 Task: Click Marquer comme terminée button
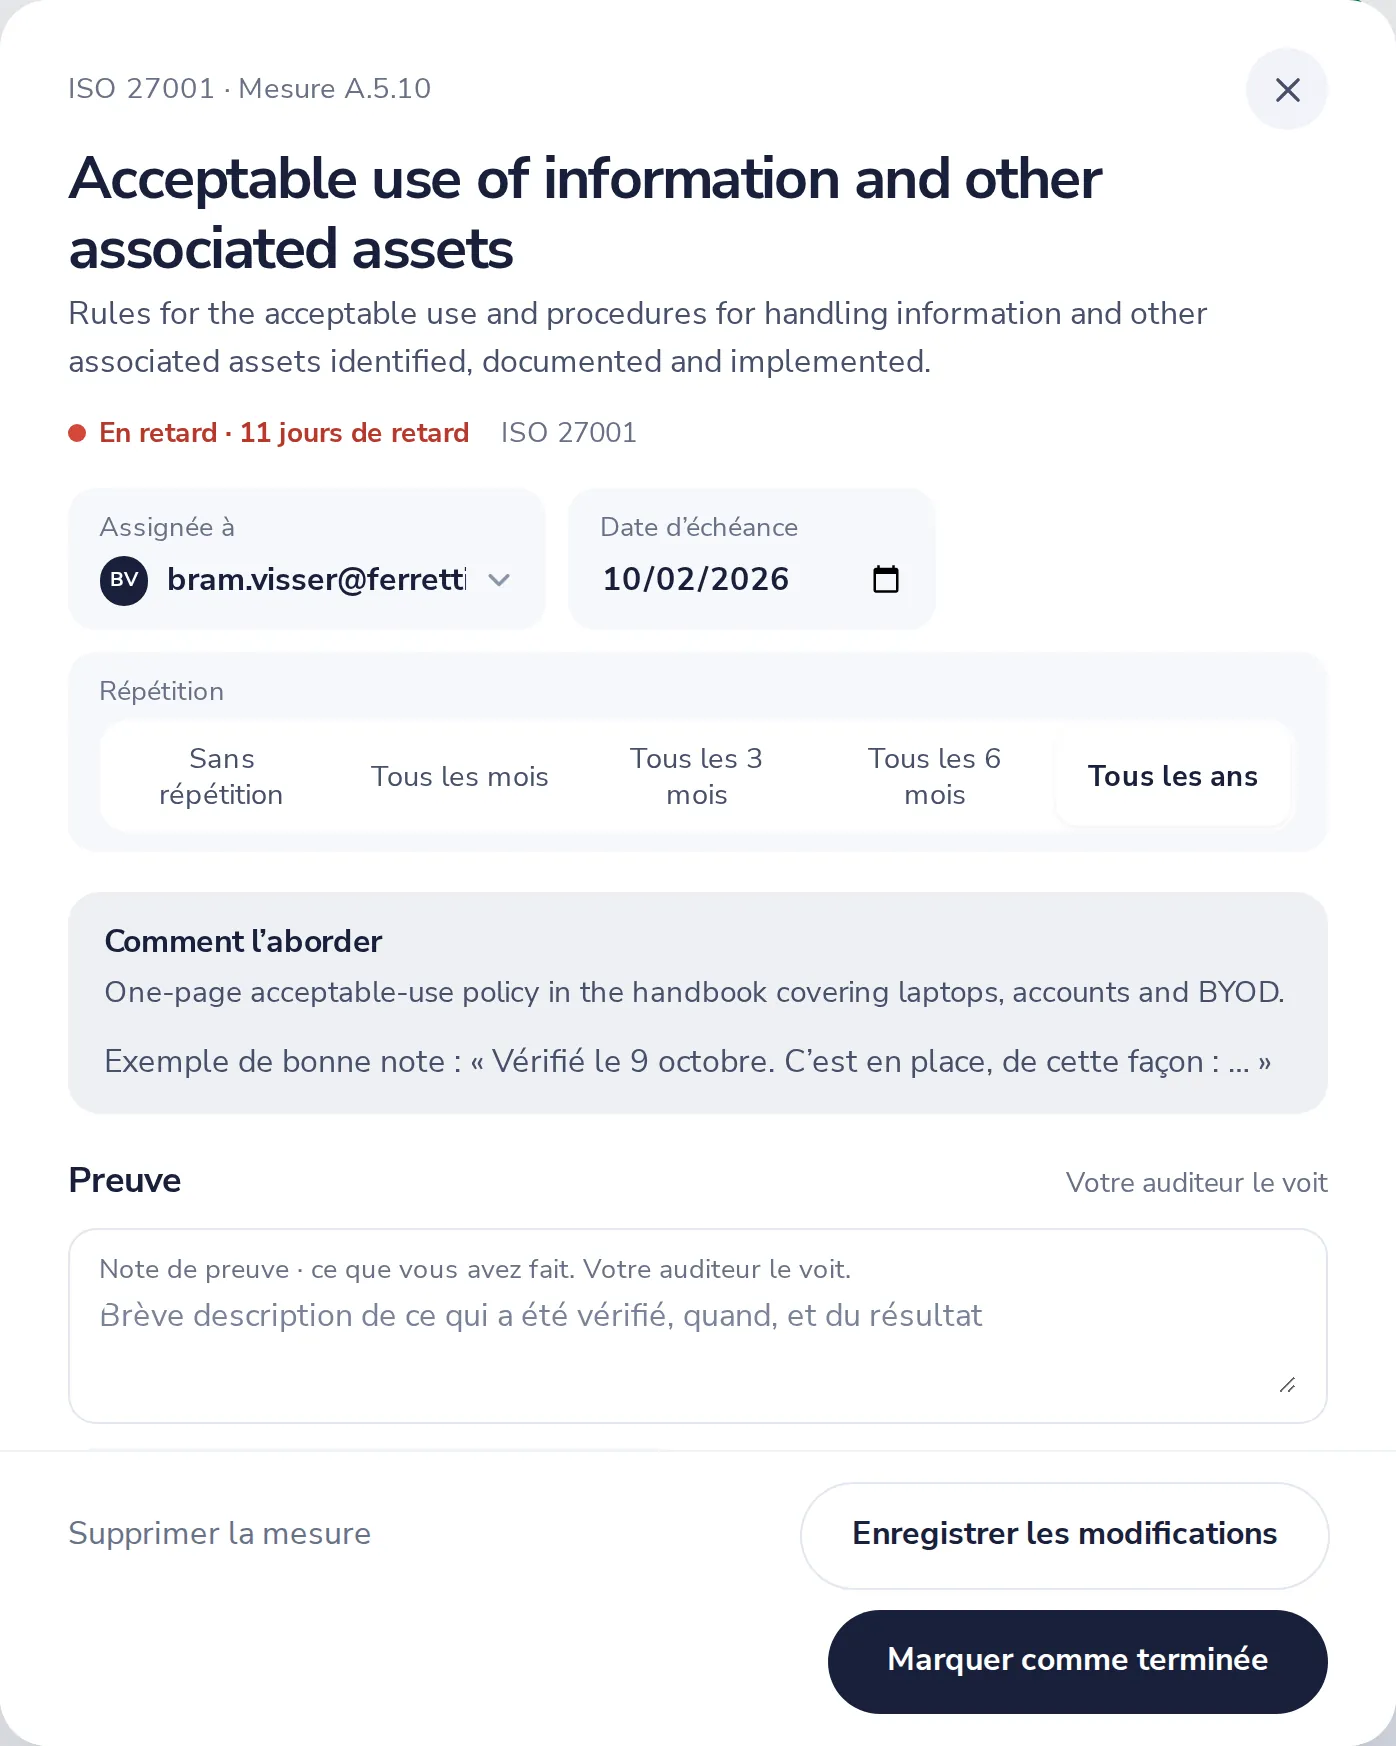coord(1078,1661)
